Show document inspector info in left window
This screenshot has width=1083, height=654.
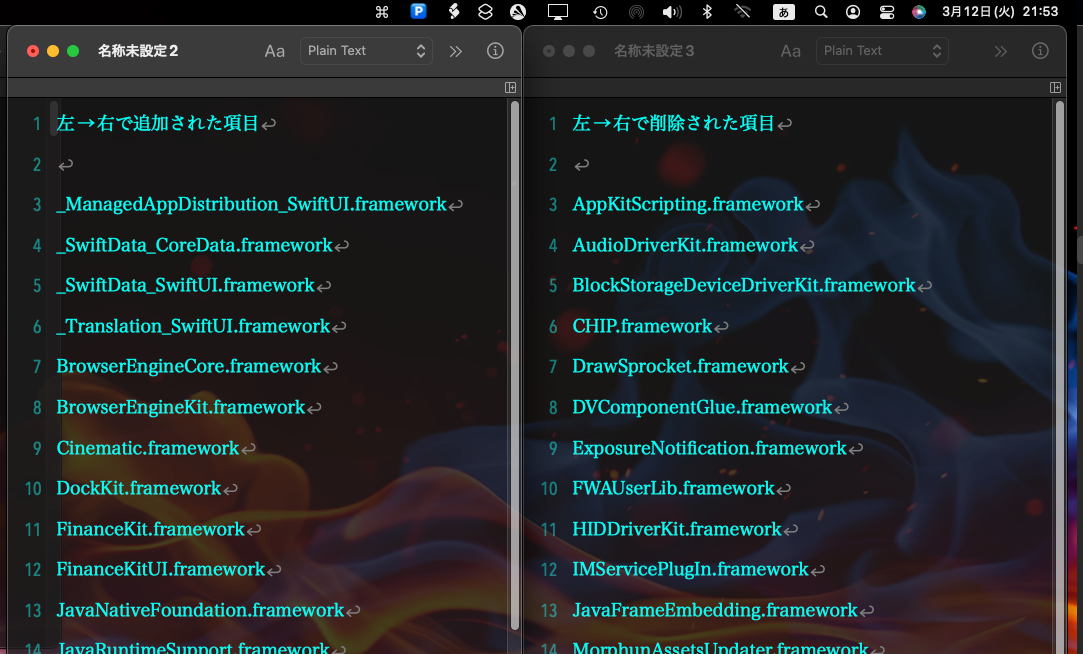[x=495, y=51]
